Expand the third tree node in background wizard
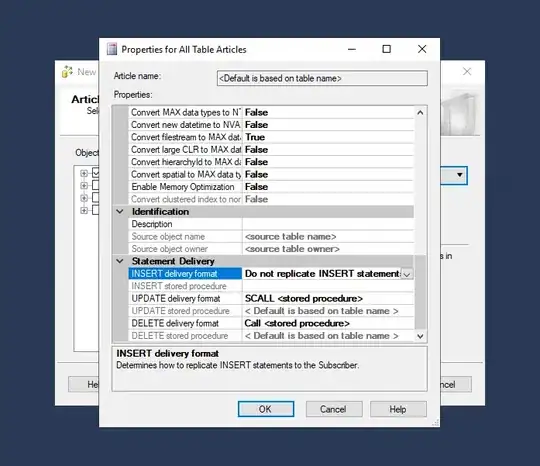 [x=84, y=198]
